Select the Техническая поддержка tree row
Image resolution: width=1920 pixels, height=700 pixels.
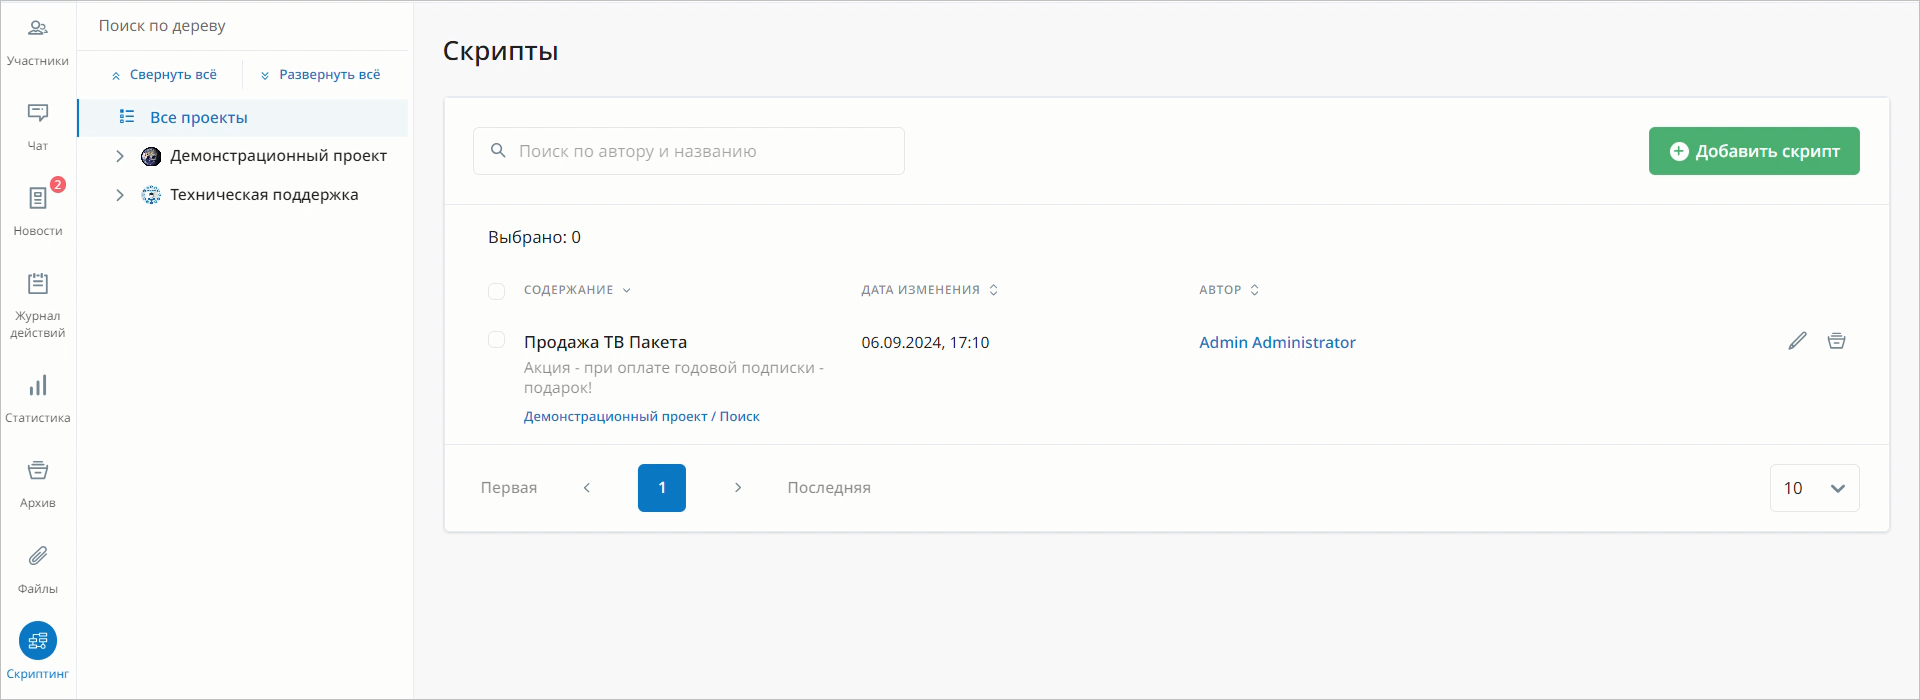click(x=243, y=195)
